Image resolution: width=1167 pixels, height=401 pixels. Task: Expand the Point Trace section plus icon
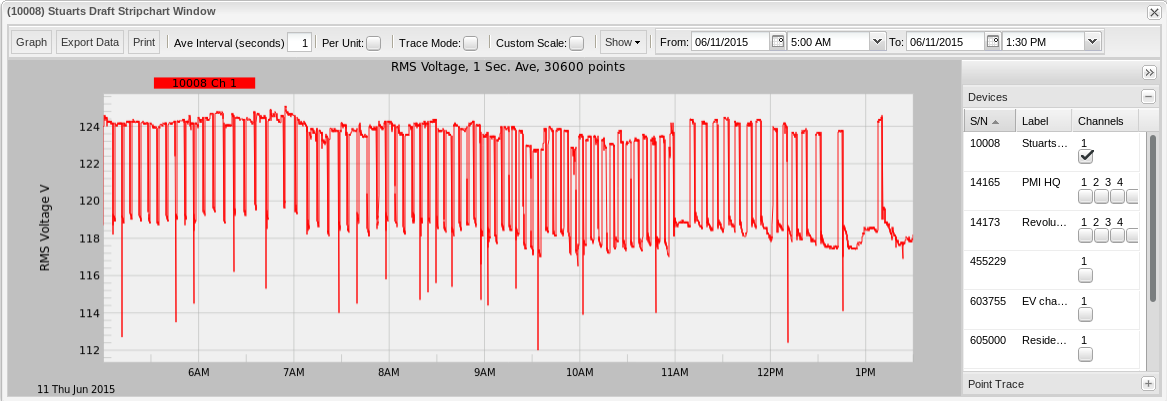[1148, 384]
